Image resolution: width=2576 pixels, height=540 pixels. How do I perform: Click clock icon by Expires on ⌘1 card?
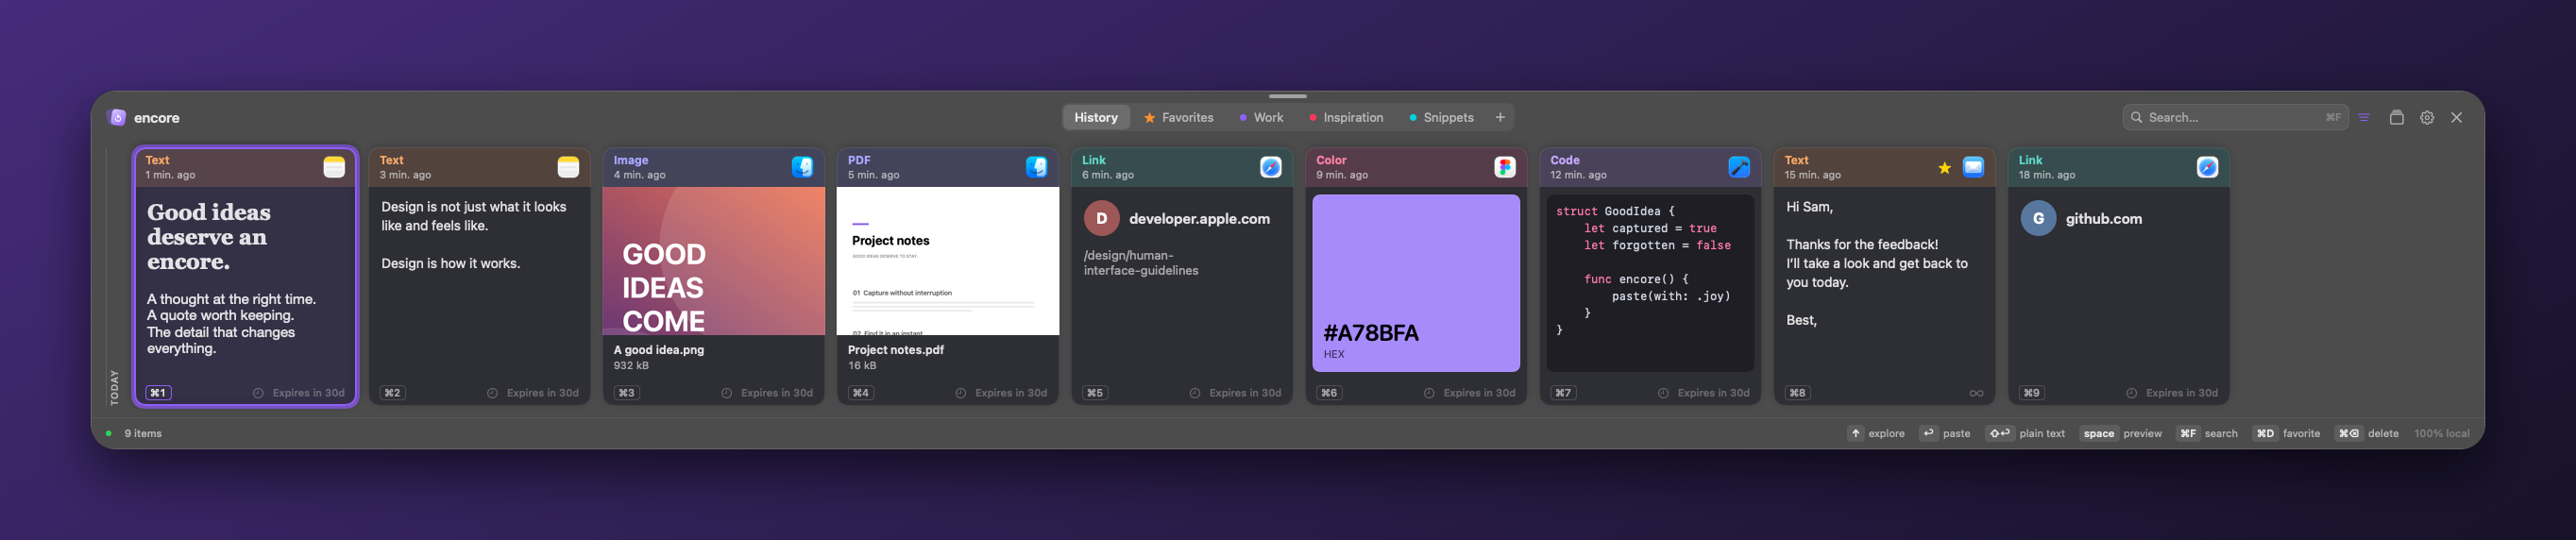point(258,393)
